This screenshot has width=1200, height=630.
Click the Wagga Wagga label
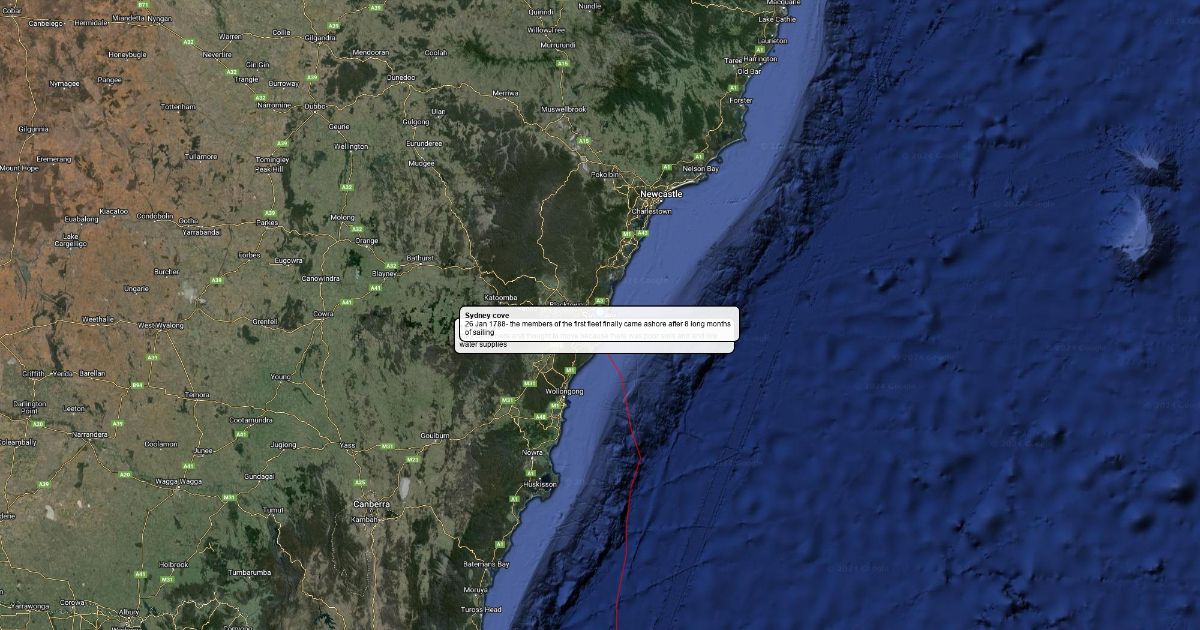pyautogui.click(x=178, y=481)
